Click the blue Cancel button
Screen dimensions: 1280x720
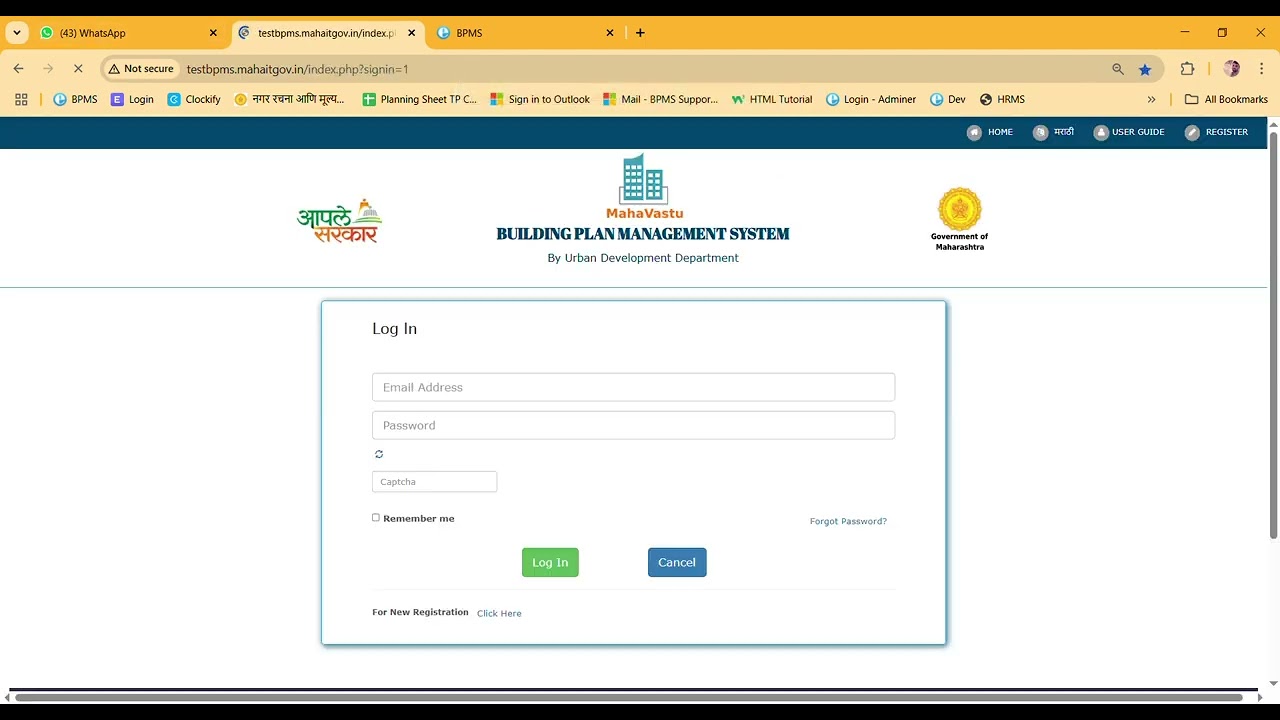[x=677, y=562]
